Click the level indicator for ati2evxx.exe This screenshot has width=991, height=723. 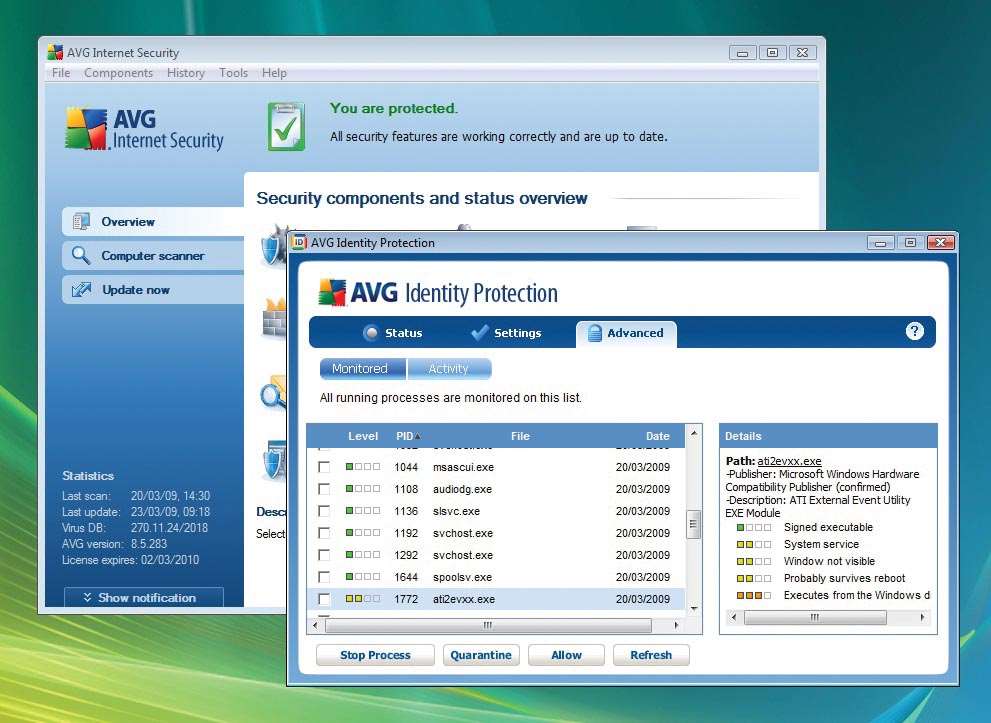pos(361,599)
